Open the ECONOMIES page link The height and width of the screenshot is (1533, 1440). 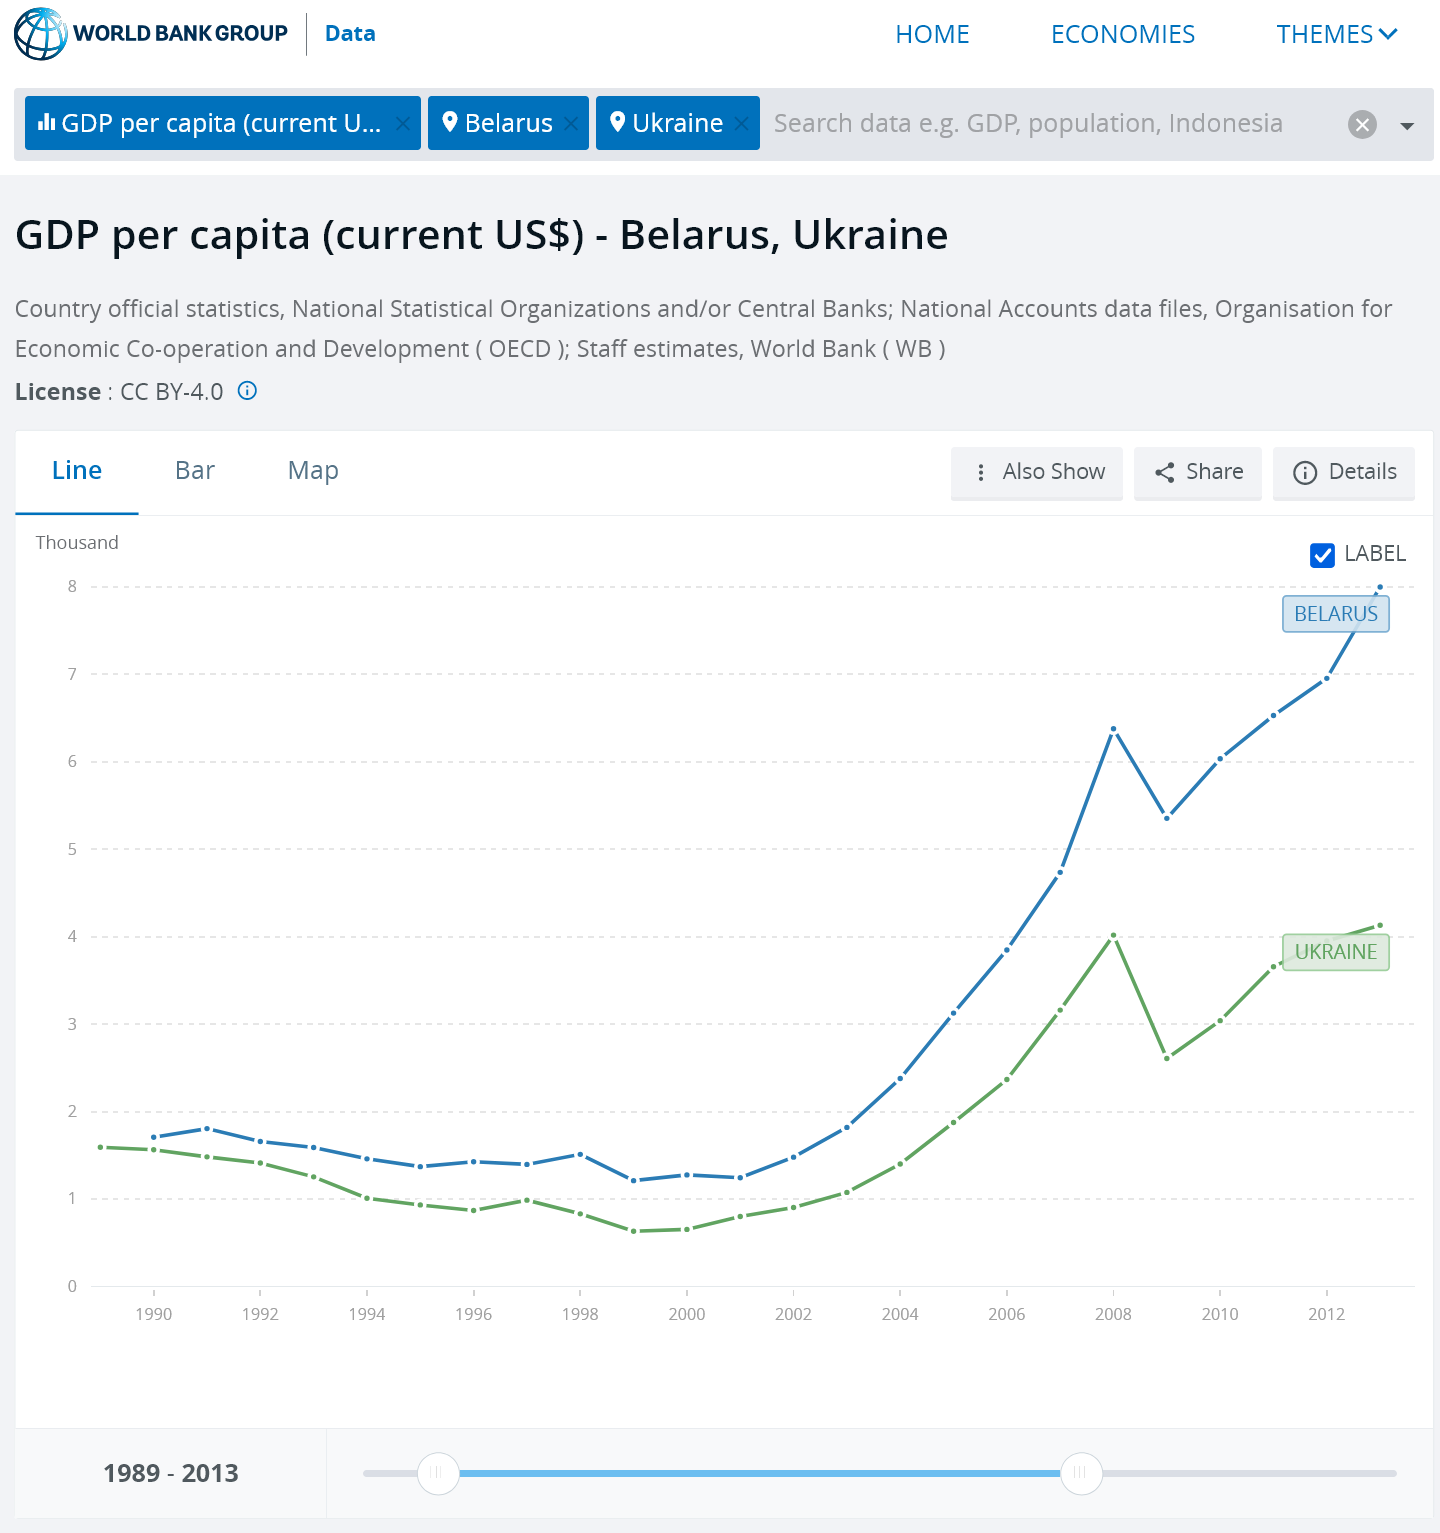pos(1122,34)
